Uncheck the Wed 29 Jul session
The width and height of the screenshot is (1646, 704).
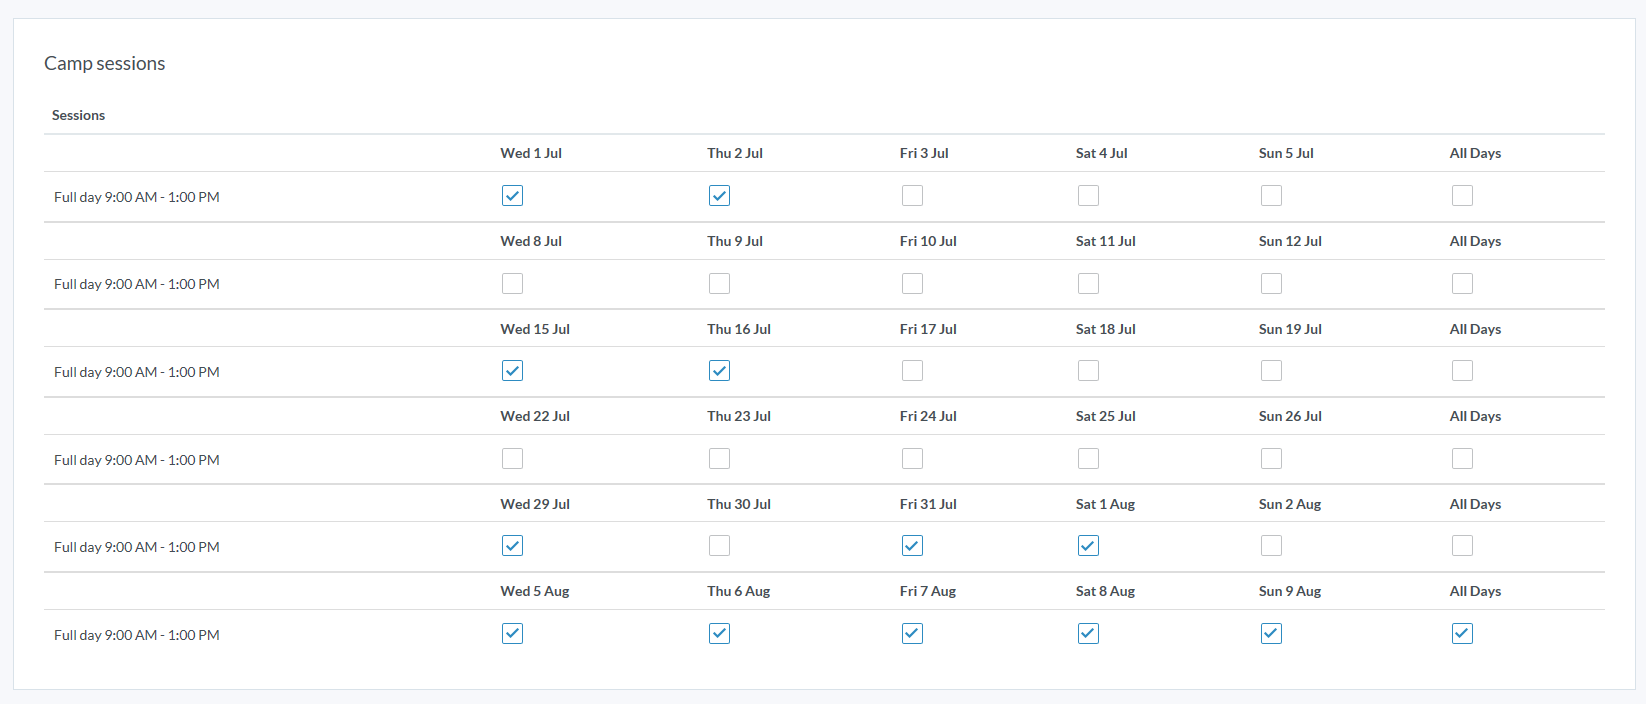coord(512,546)
